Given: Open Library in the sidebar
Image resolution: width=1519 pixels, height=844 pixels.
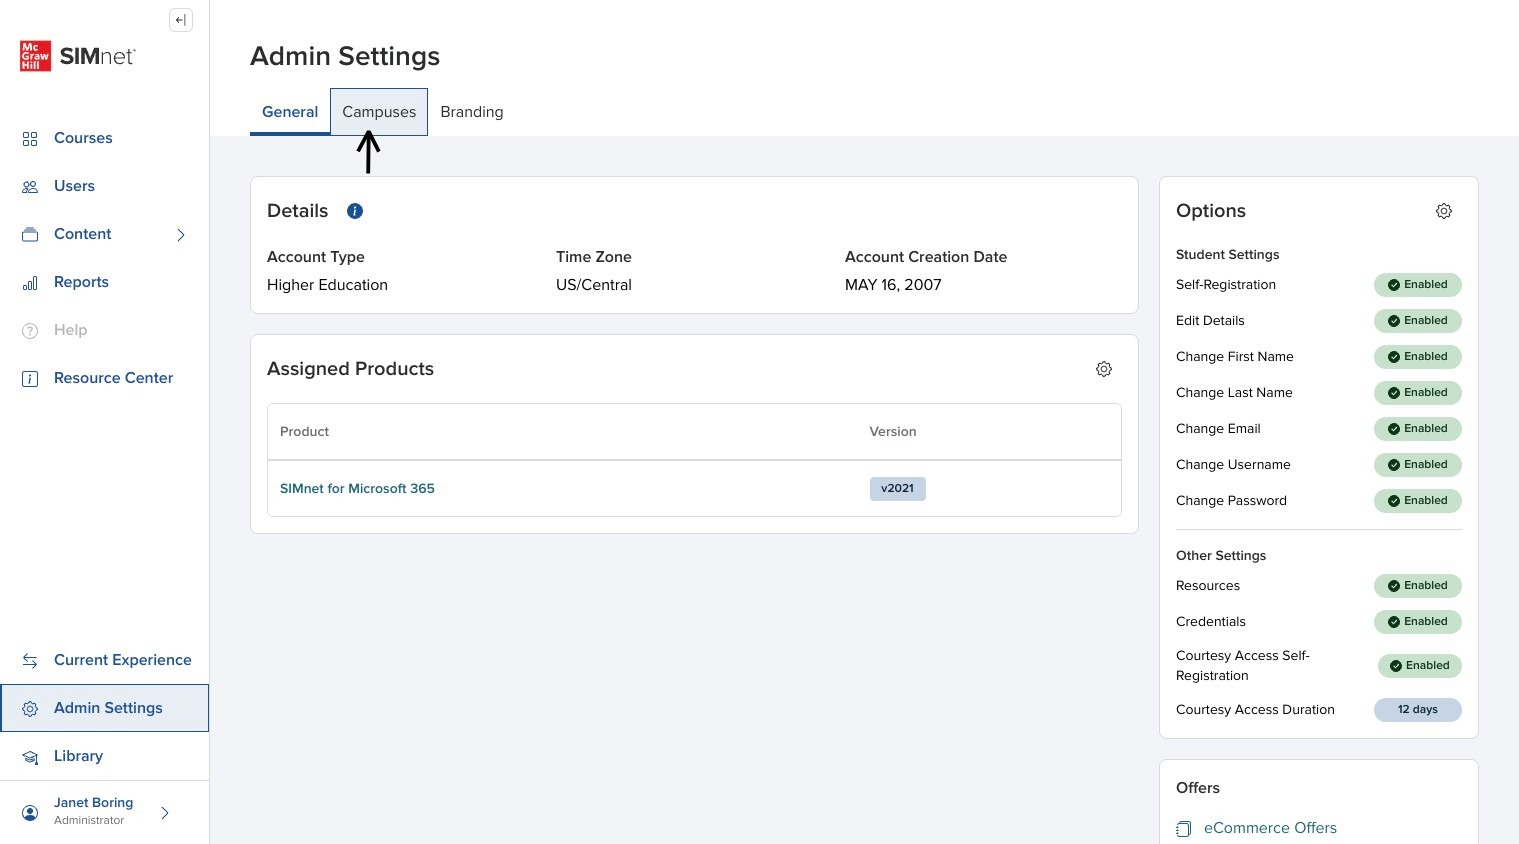Looking at the screenshot, I should [78, 756].
